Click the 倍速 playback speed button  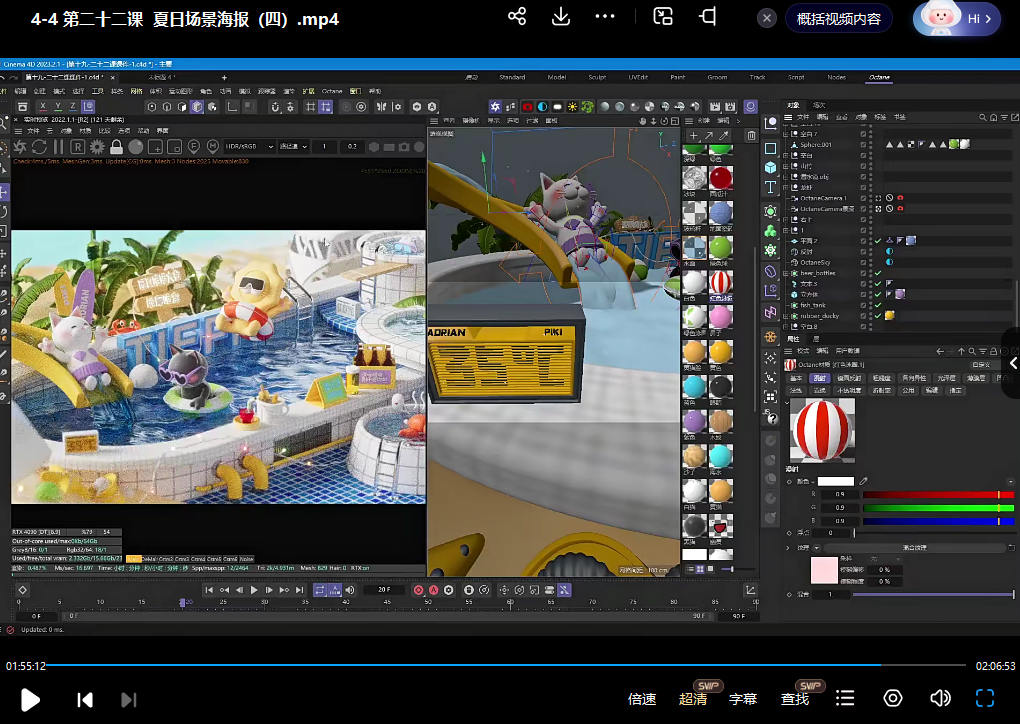point(642,699)
